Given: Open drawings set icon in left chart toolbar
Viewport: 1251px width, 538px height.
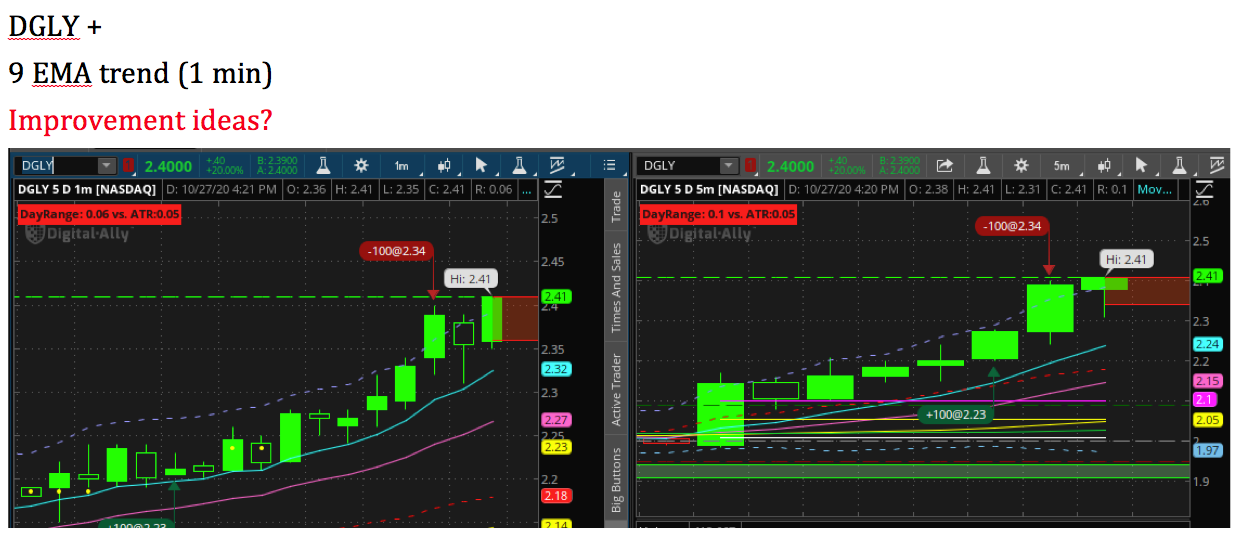Looking at the screenshot, I should pyautogui.click(x=557, y=166).
